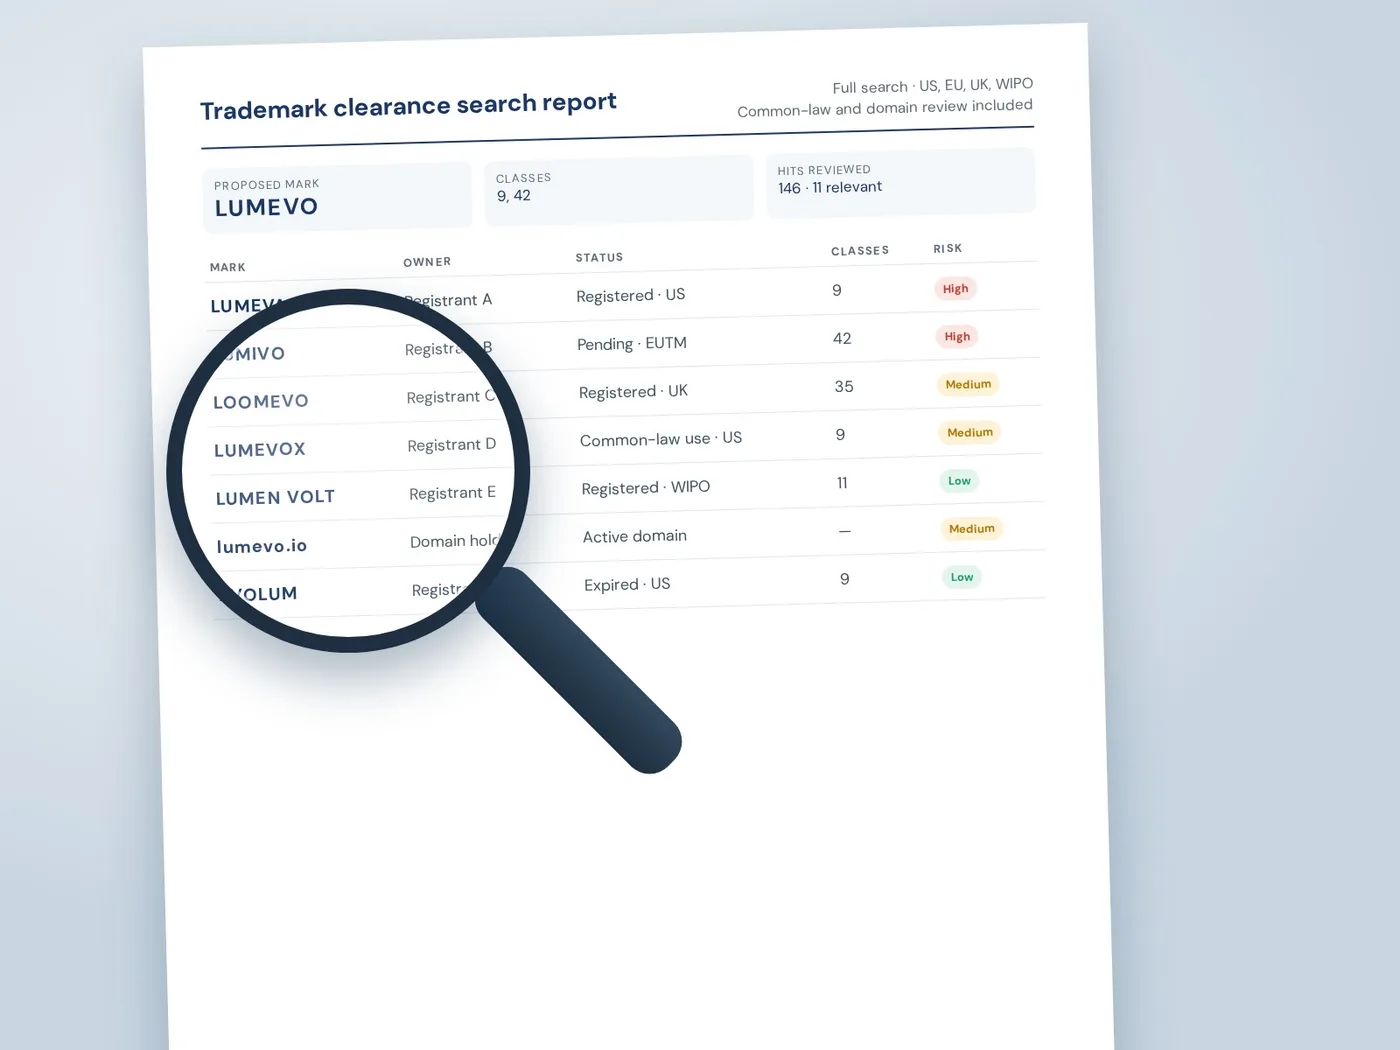
Task: Select the "lumevo.io" mark entry
Action: tap(262, 545)
